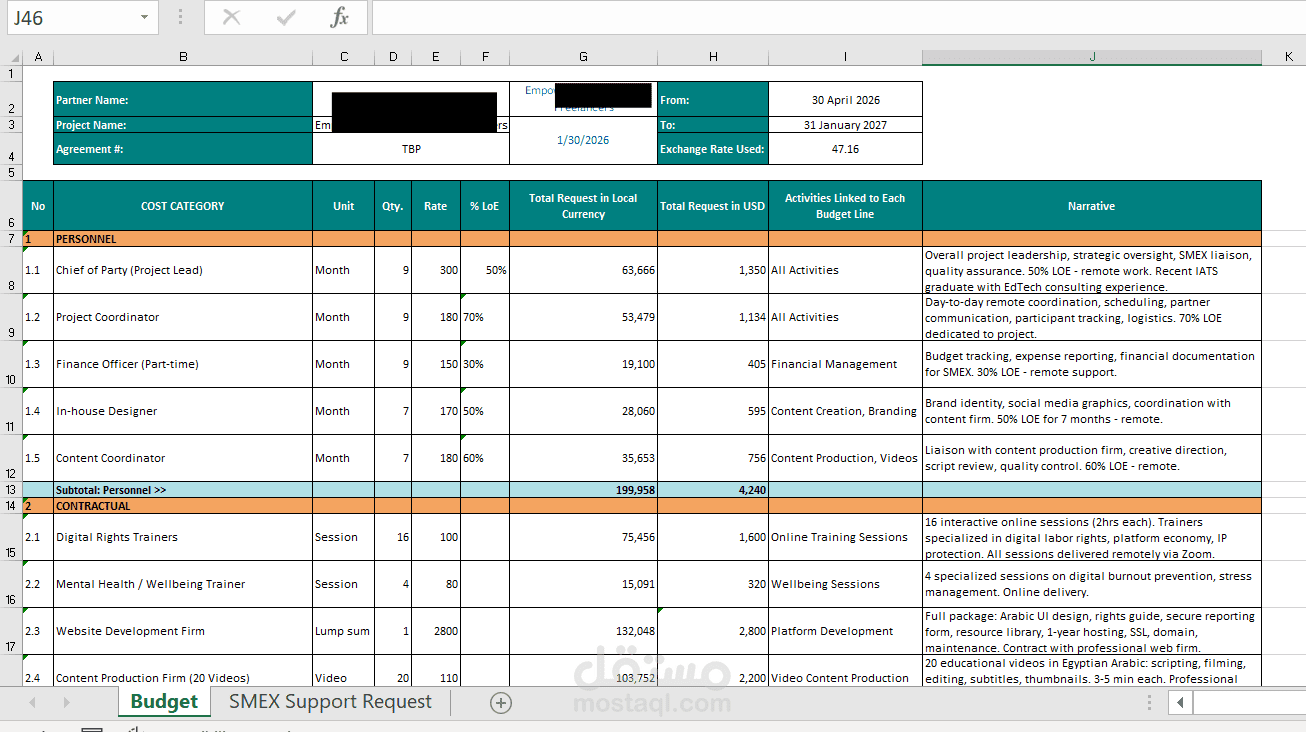Click the 'Subtotal: Personnel >>' cell
The width and height of the screenshot is (1306, 732).
183,490
